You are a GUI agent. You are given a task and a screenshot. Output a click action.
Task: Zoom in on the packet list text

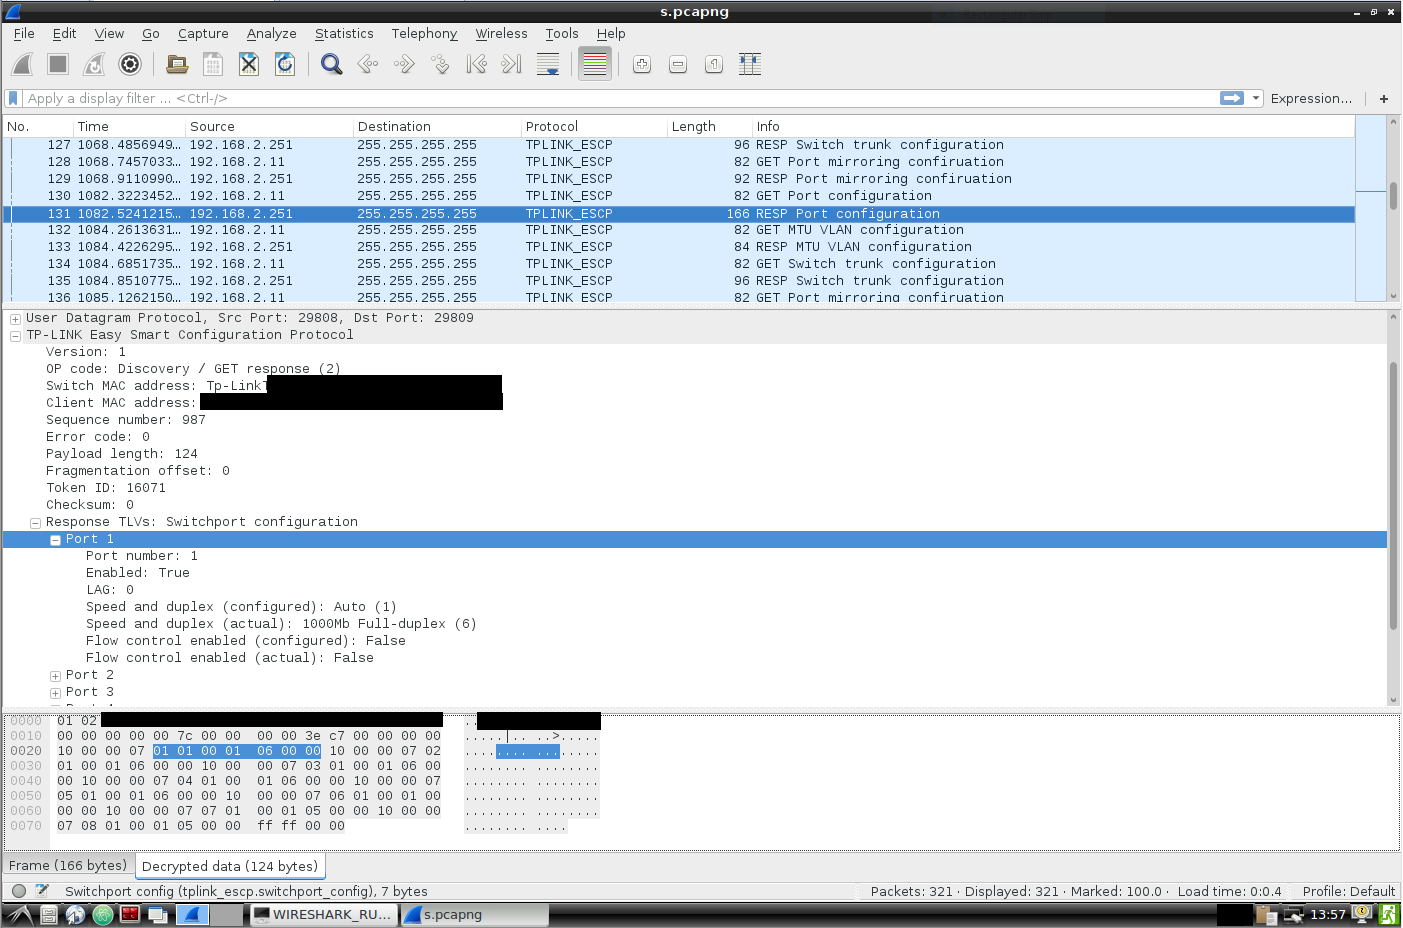pyautogui.click(x=641, y=64)
